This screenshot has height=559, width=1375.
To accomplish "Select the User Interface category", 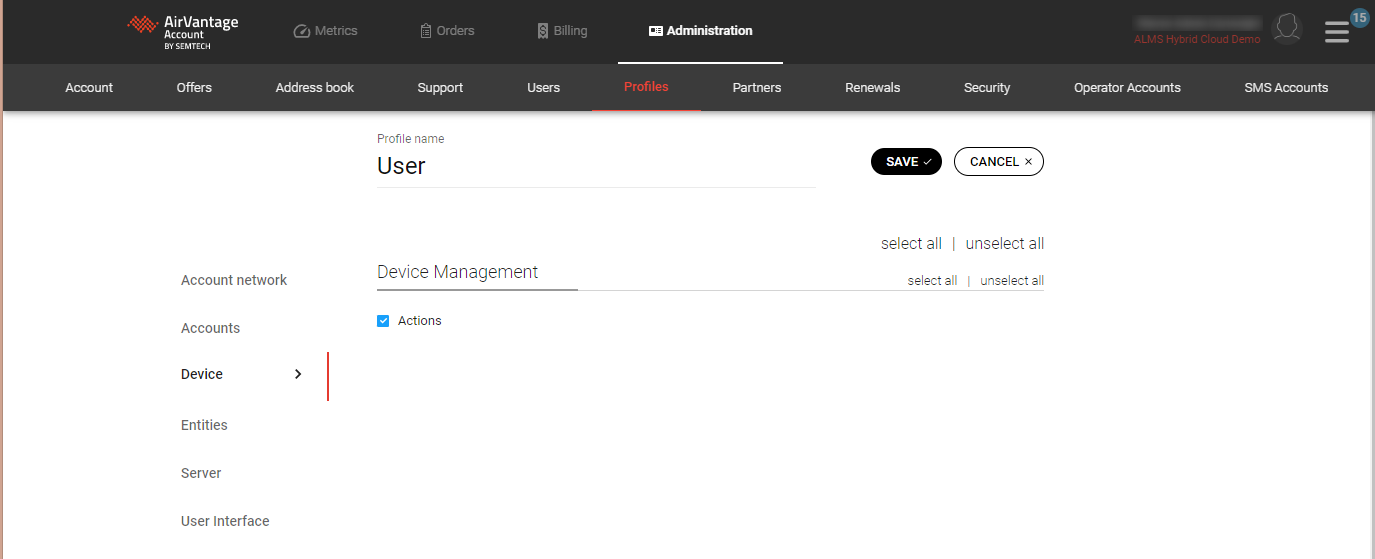I will click(x=225, y=521).
